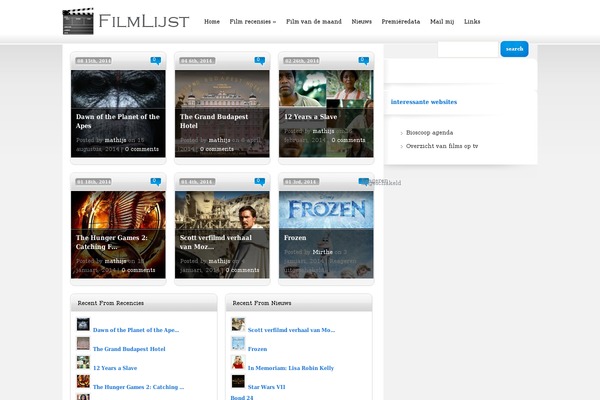Open The Grand Budapest Hotel Recencies link
Screen dimensions: 600x400
[x=129, y=349]
